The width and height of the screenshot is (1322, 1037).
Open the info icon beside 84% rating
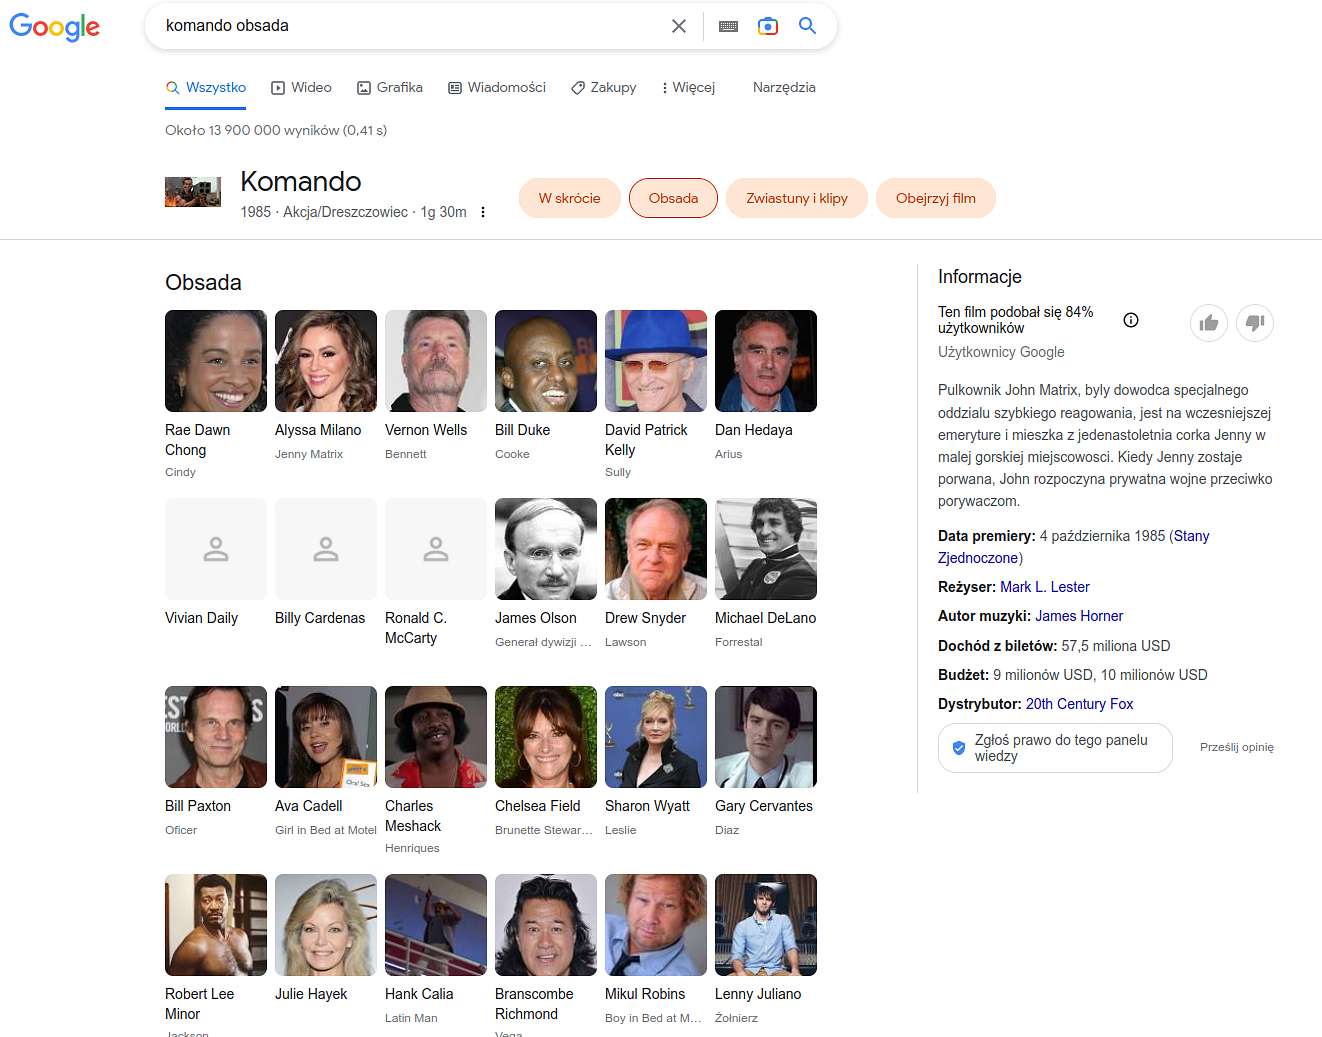coord(1131,320)
